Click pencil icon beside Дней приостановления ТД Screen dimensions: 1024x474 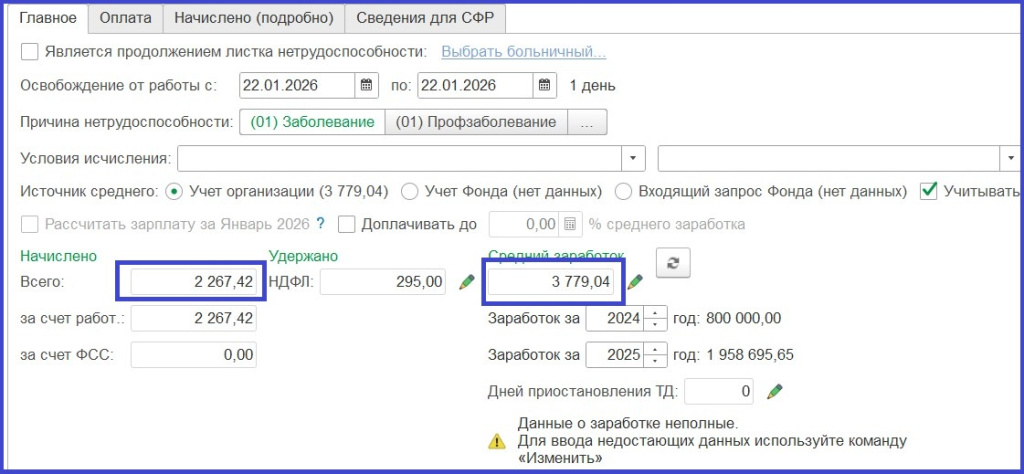point(774,391)
